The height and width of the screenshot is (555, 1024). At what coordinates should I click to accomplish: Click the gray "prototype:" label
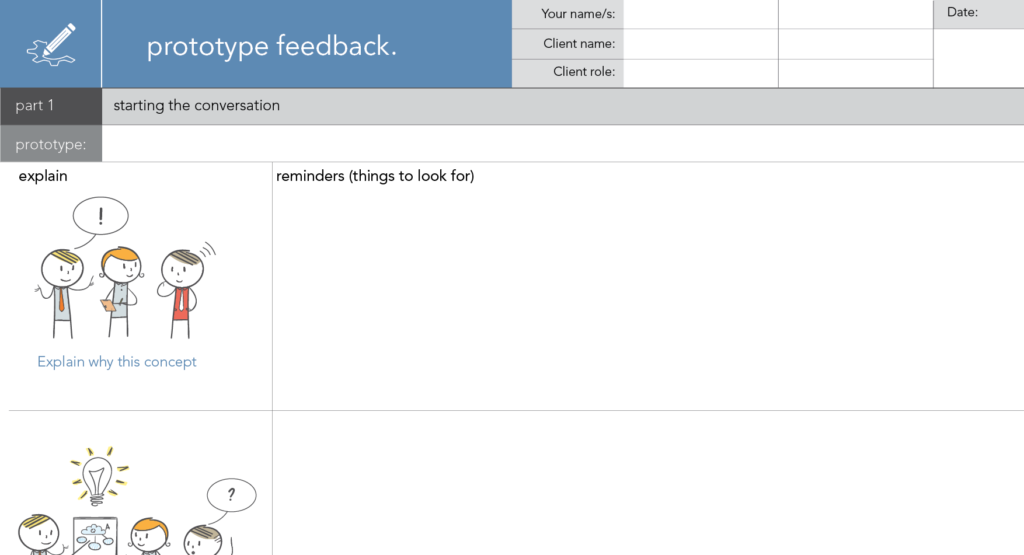tap(51, 144)
